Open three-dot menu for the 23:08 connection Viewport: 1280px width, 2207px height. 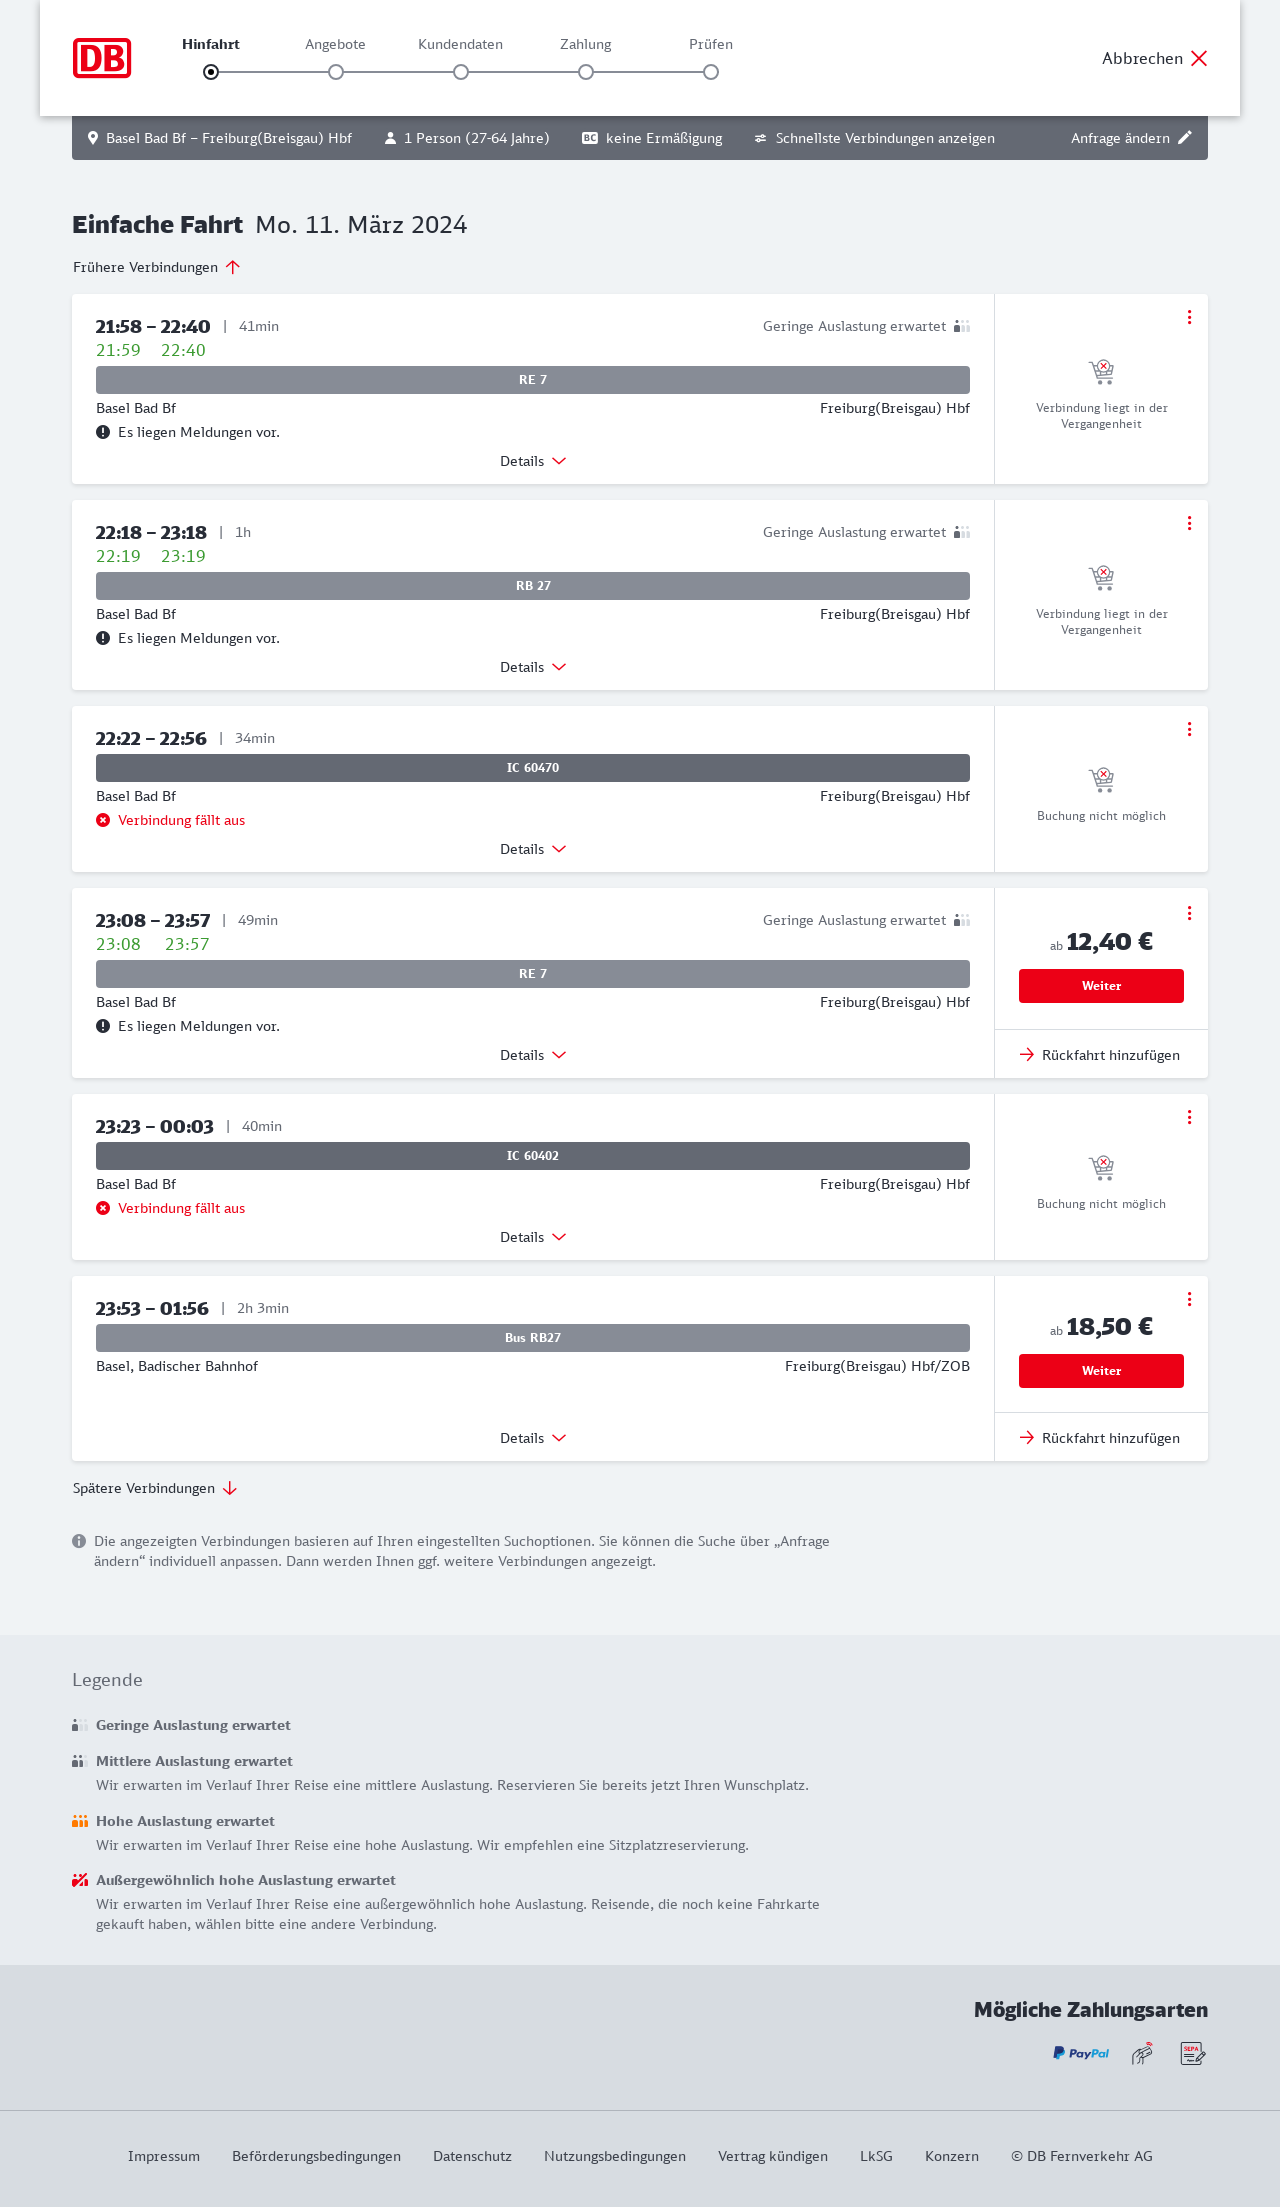click(1189, 913)
